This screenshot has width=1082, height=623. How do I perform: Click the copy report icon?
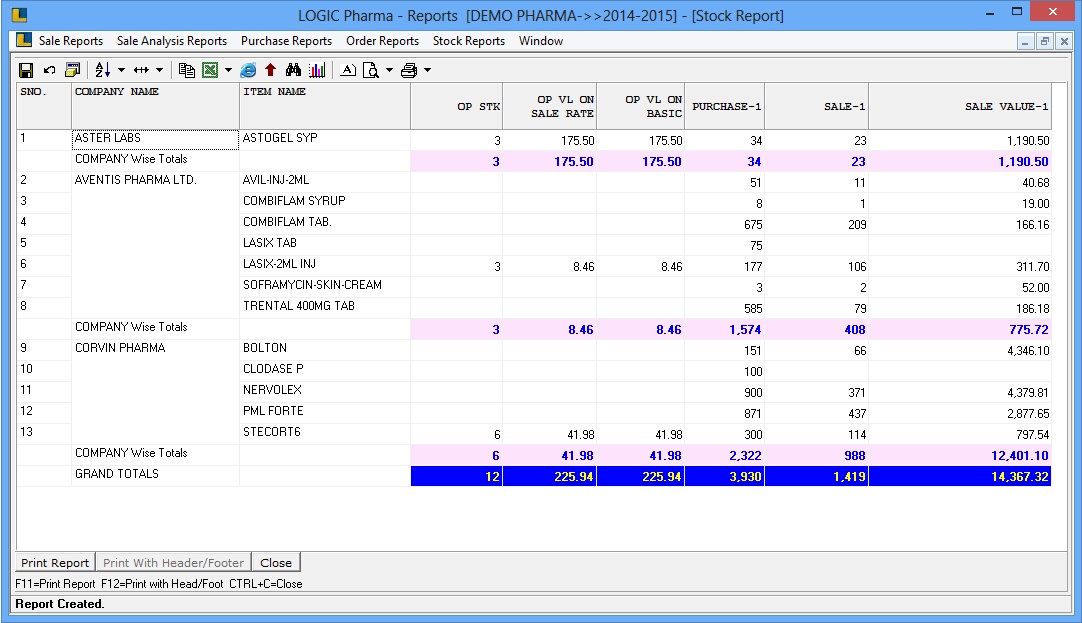click(x=186, y=70)
